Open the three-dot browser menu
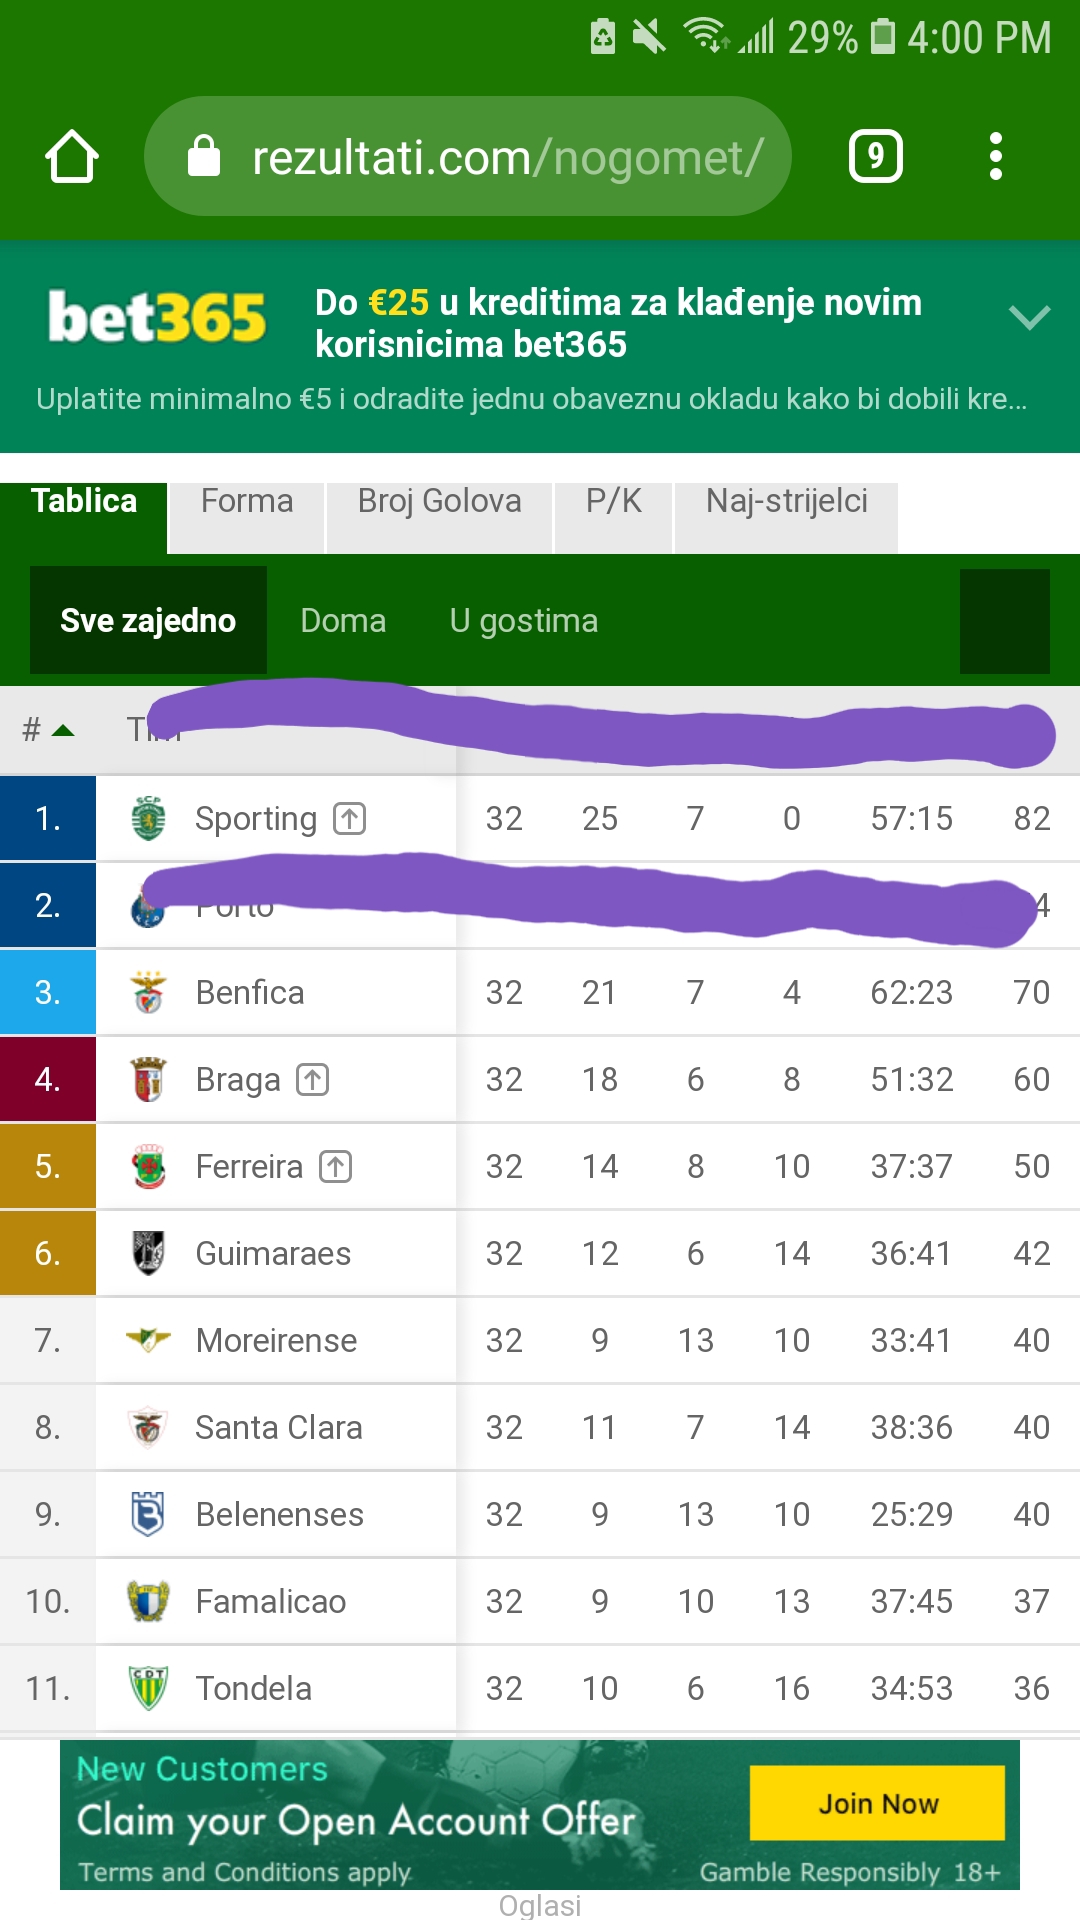The image size is (1080, 1920). coord(995,157)
